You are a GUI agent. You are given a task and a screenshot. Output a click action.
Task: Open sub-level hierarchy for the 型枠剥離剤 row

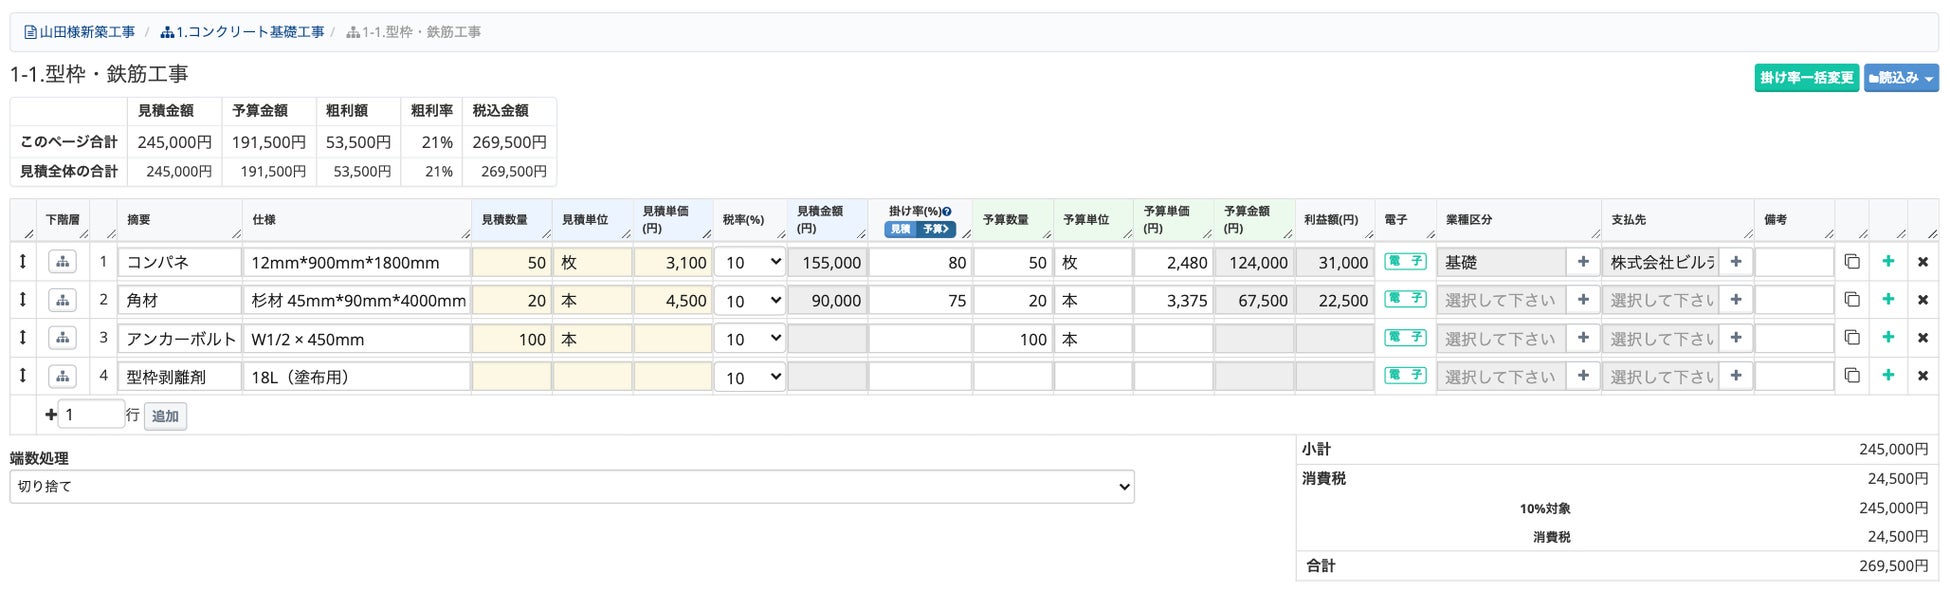(63, 376)
